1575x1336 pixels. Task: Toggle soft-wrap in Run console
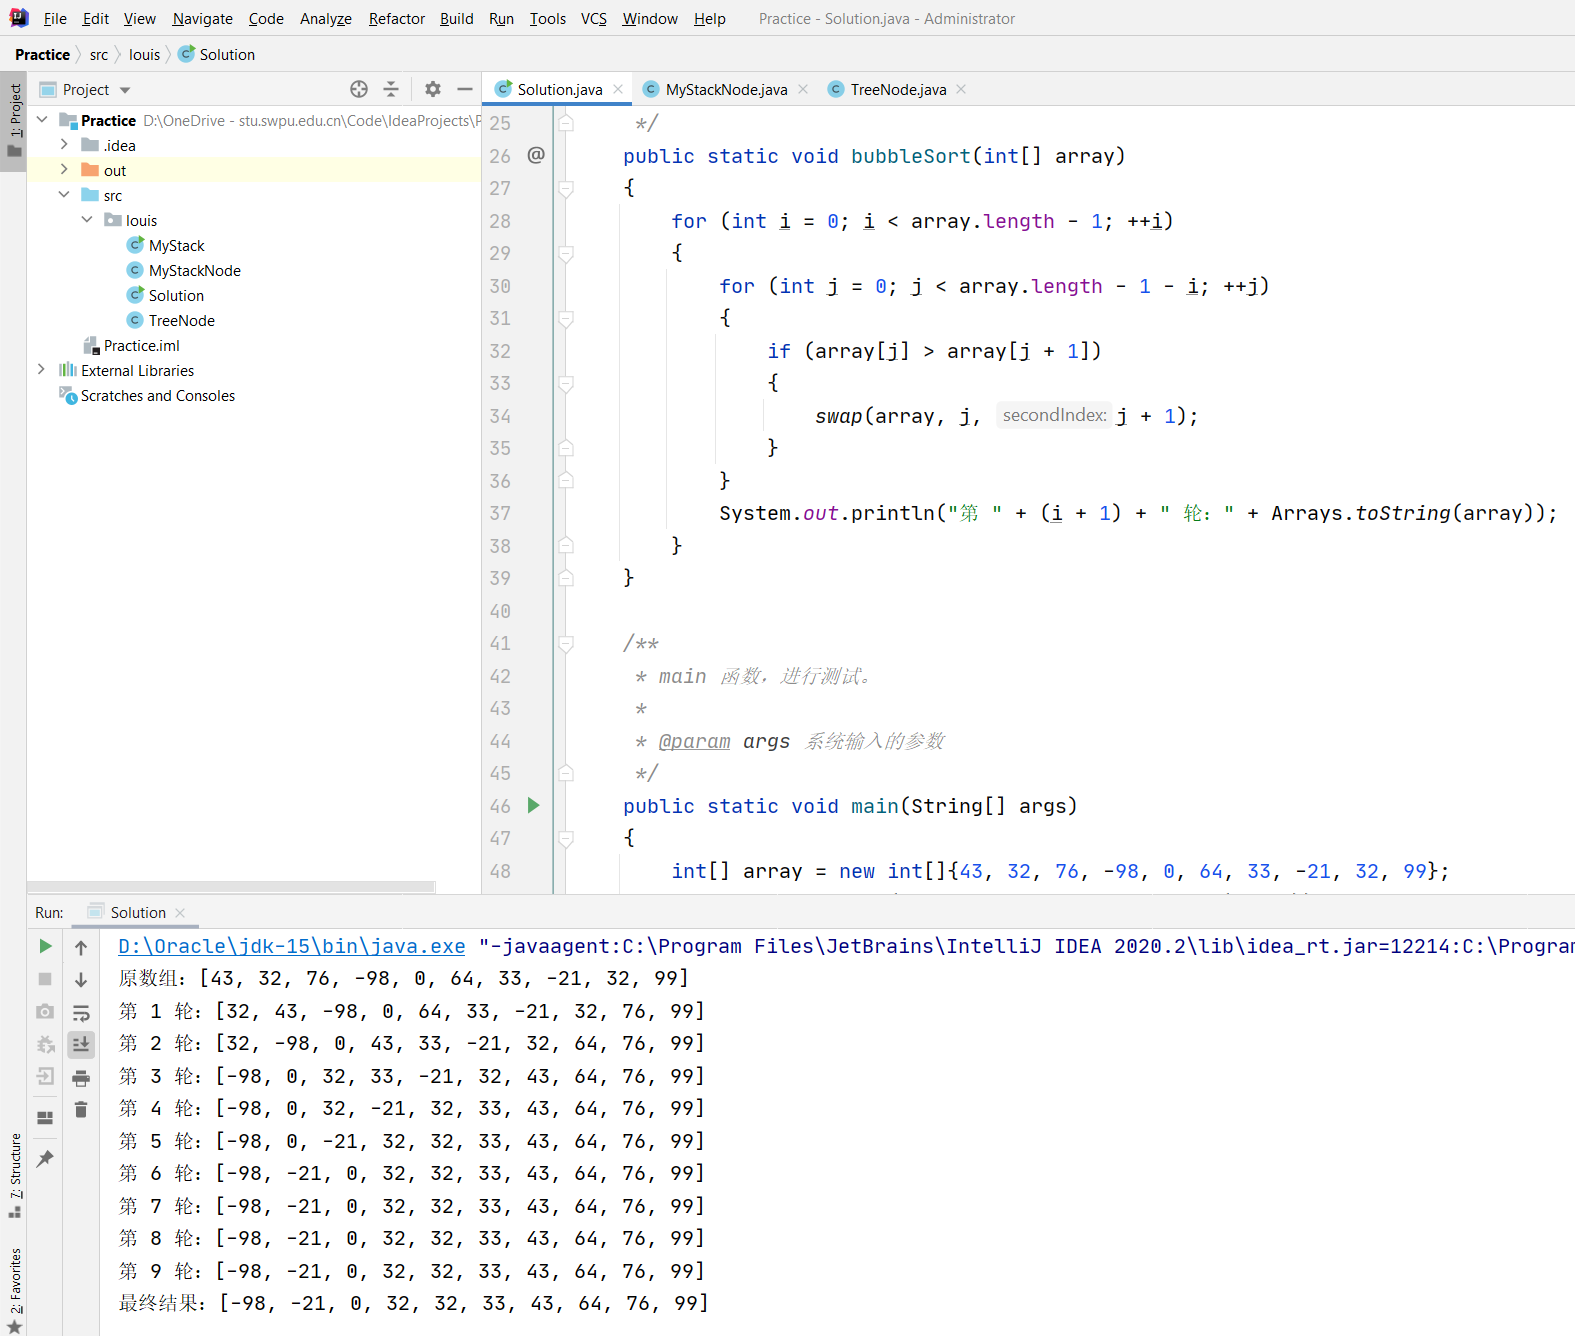(81, 1013)
